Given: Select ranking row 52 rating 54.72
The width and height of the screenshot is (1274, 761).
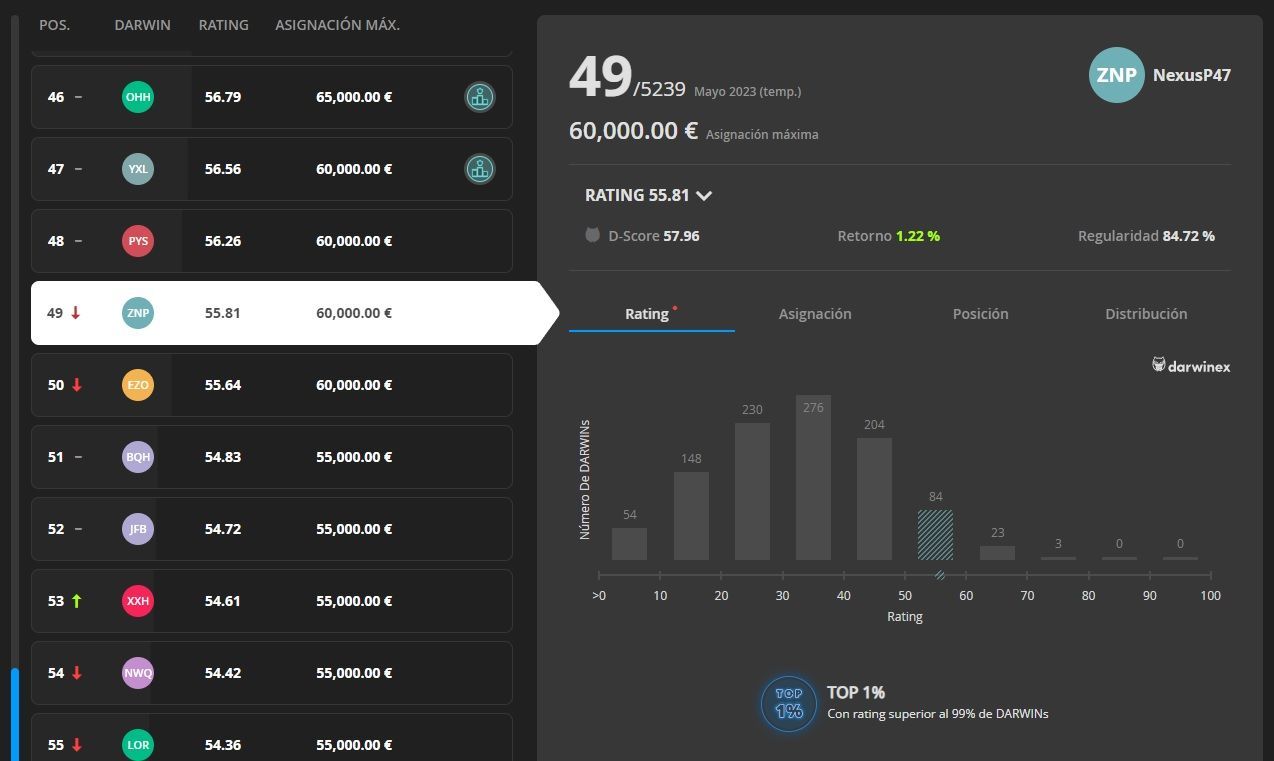Looking at the screenshot, I should [271, 529].
